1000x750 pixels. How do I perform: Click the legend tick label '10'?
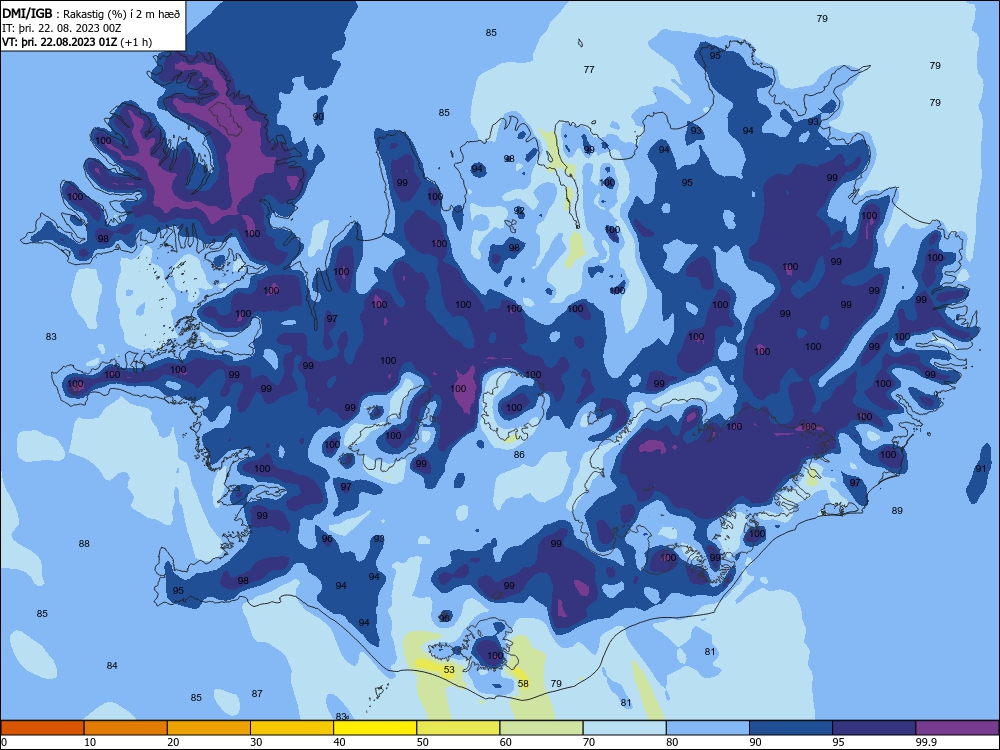click(x=90, y=742)
